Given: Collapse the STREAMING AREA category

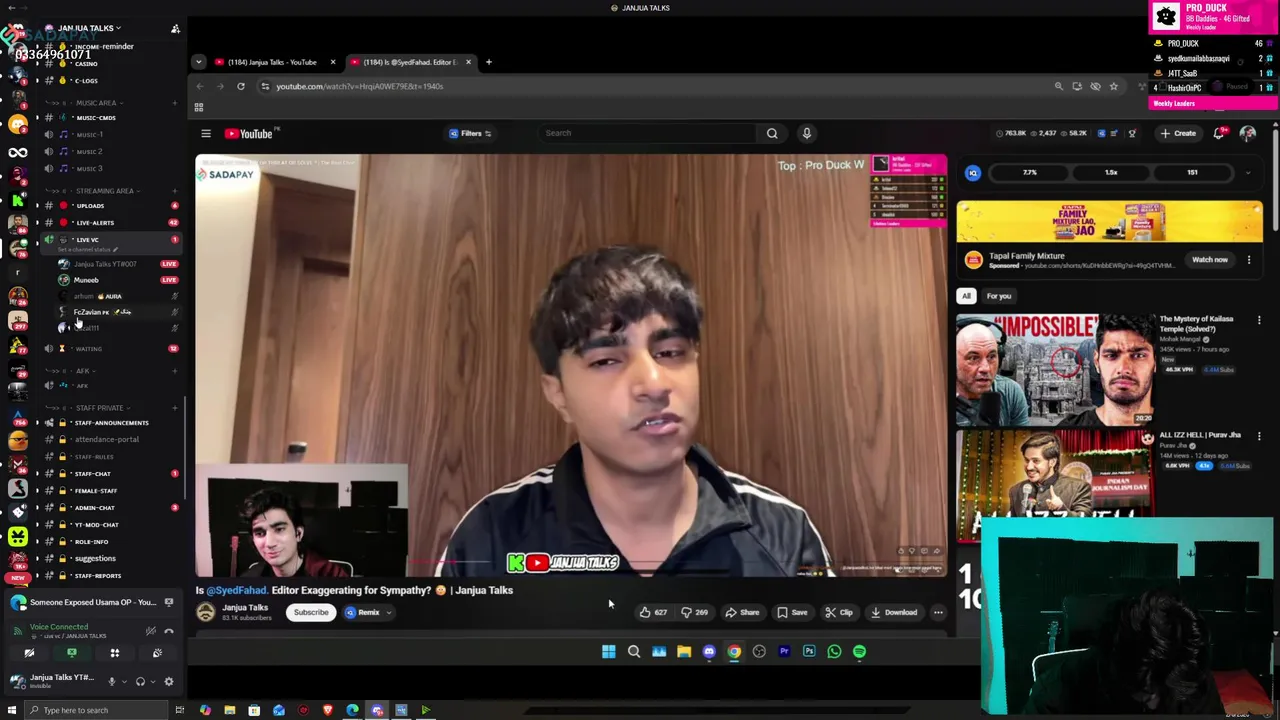Looking at the screenshot, I should (104, 190).
